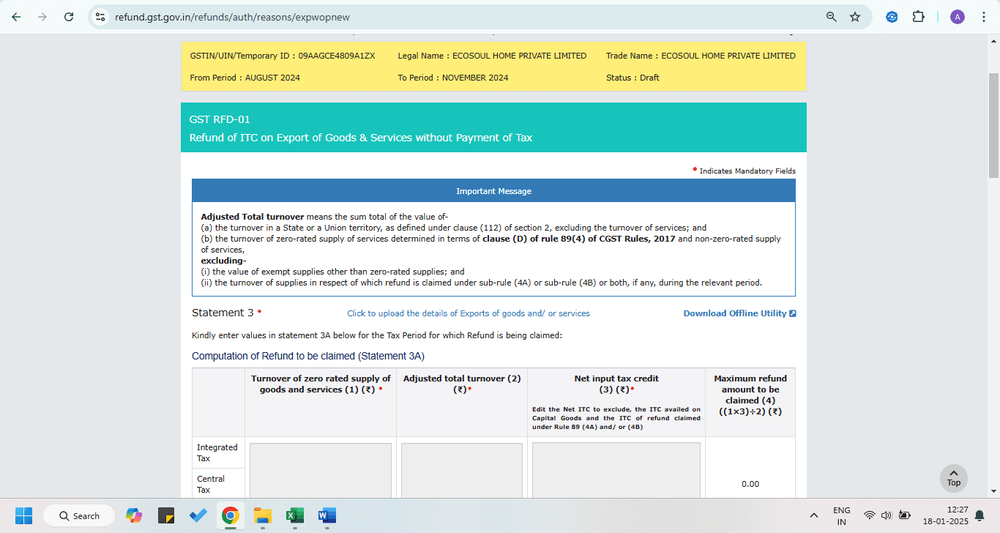Open the Extensions puzzle icon

[918, 17]
